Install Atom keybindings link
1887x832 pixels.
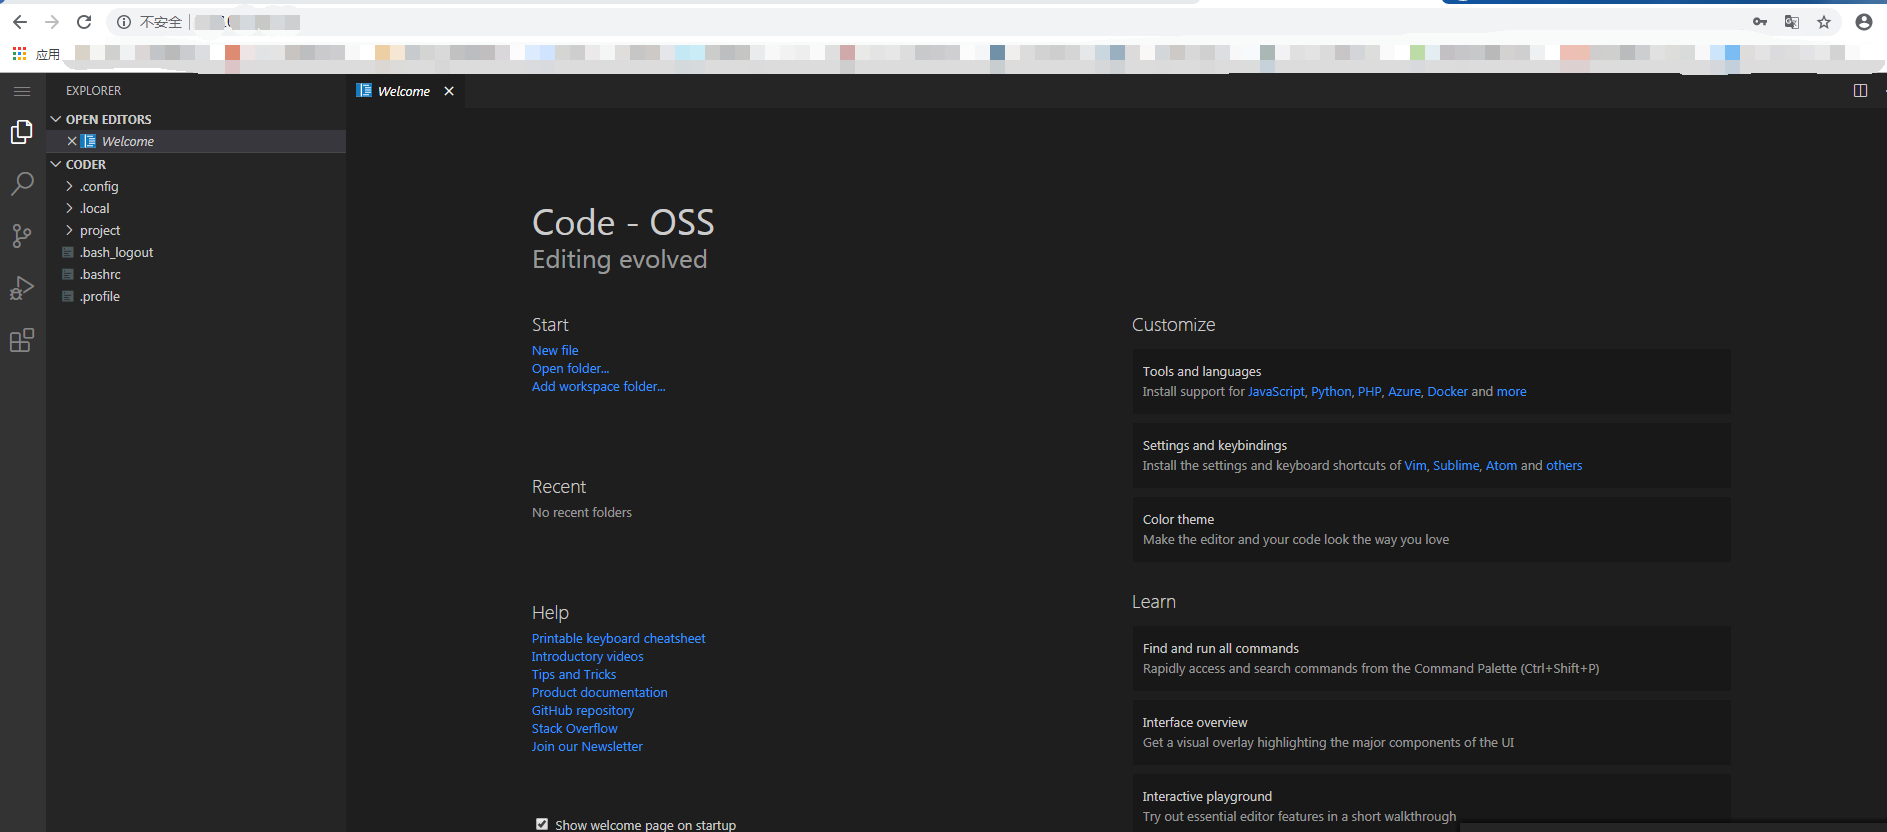tap(1501, 466)
